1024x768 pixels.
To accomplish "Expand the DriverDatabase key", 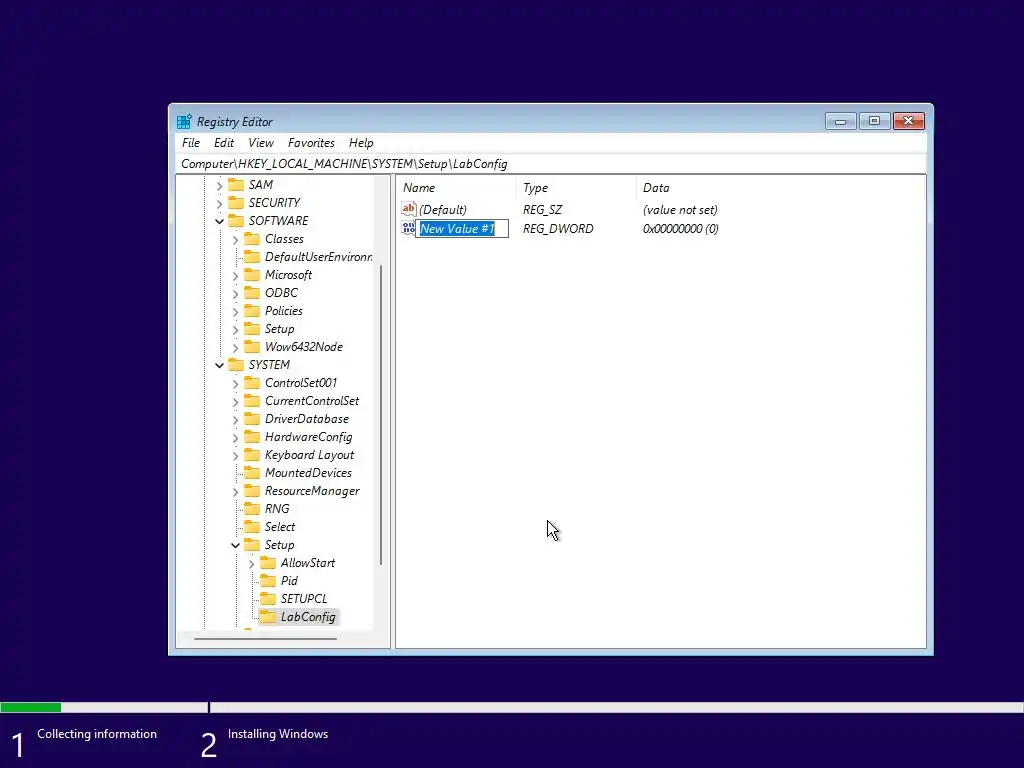I will 235,419.
